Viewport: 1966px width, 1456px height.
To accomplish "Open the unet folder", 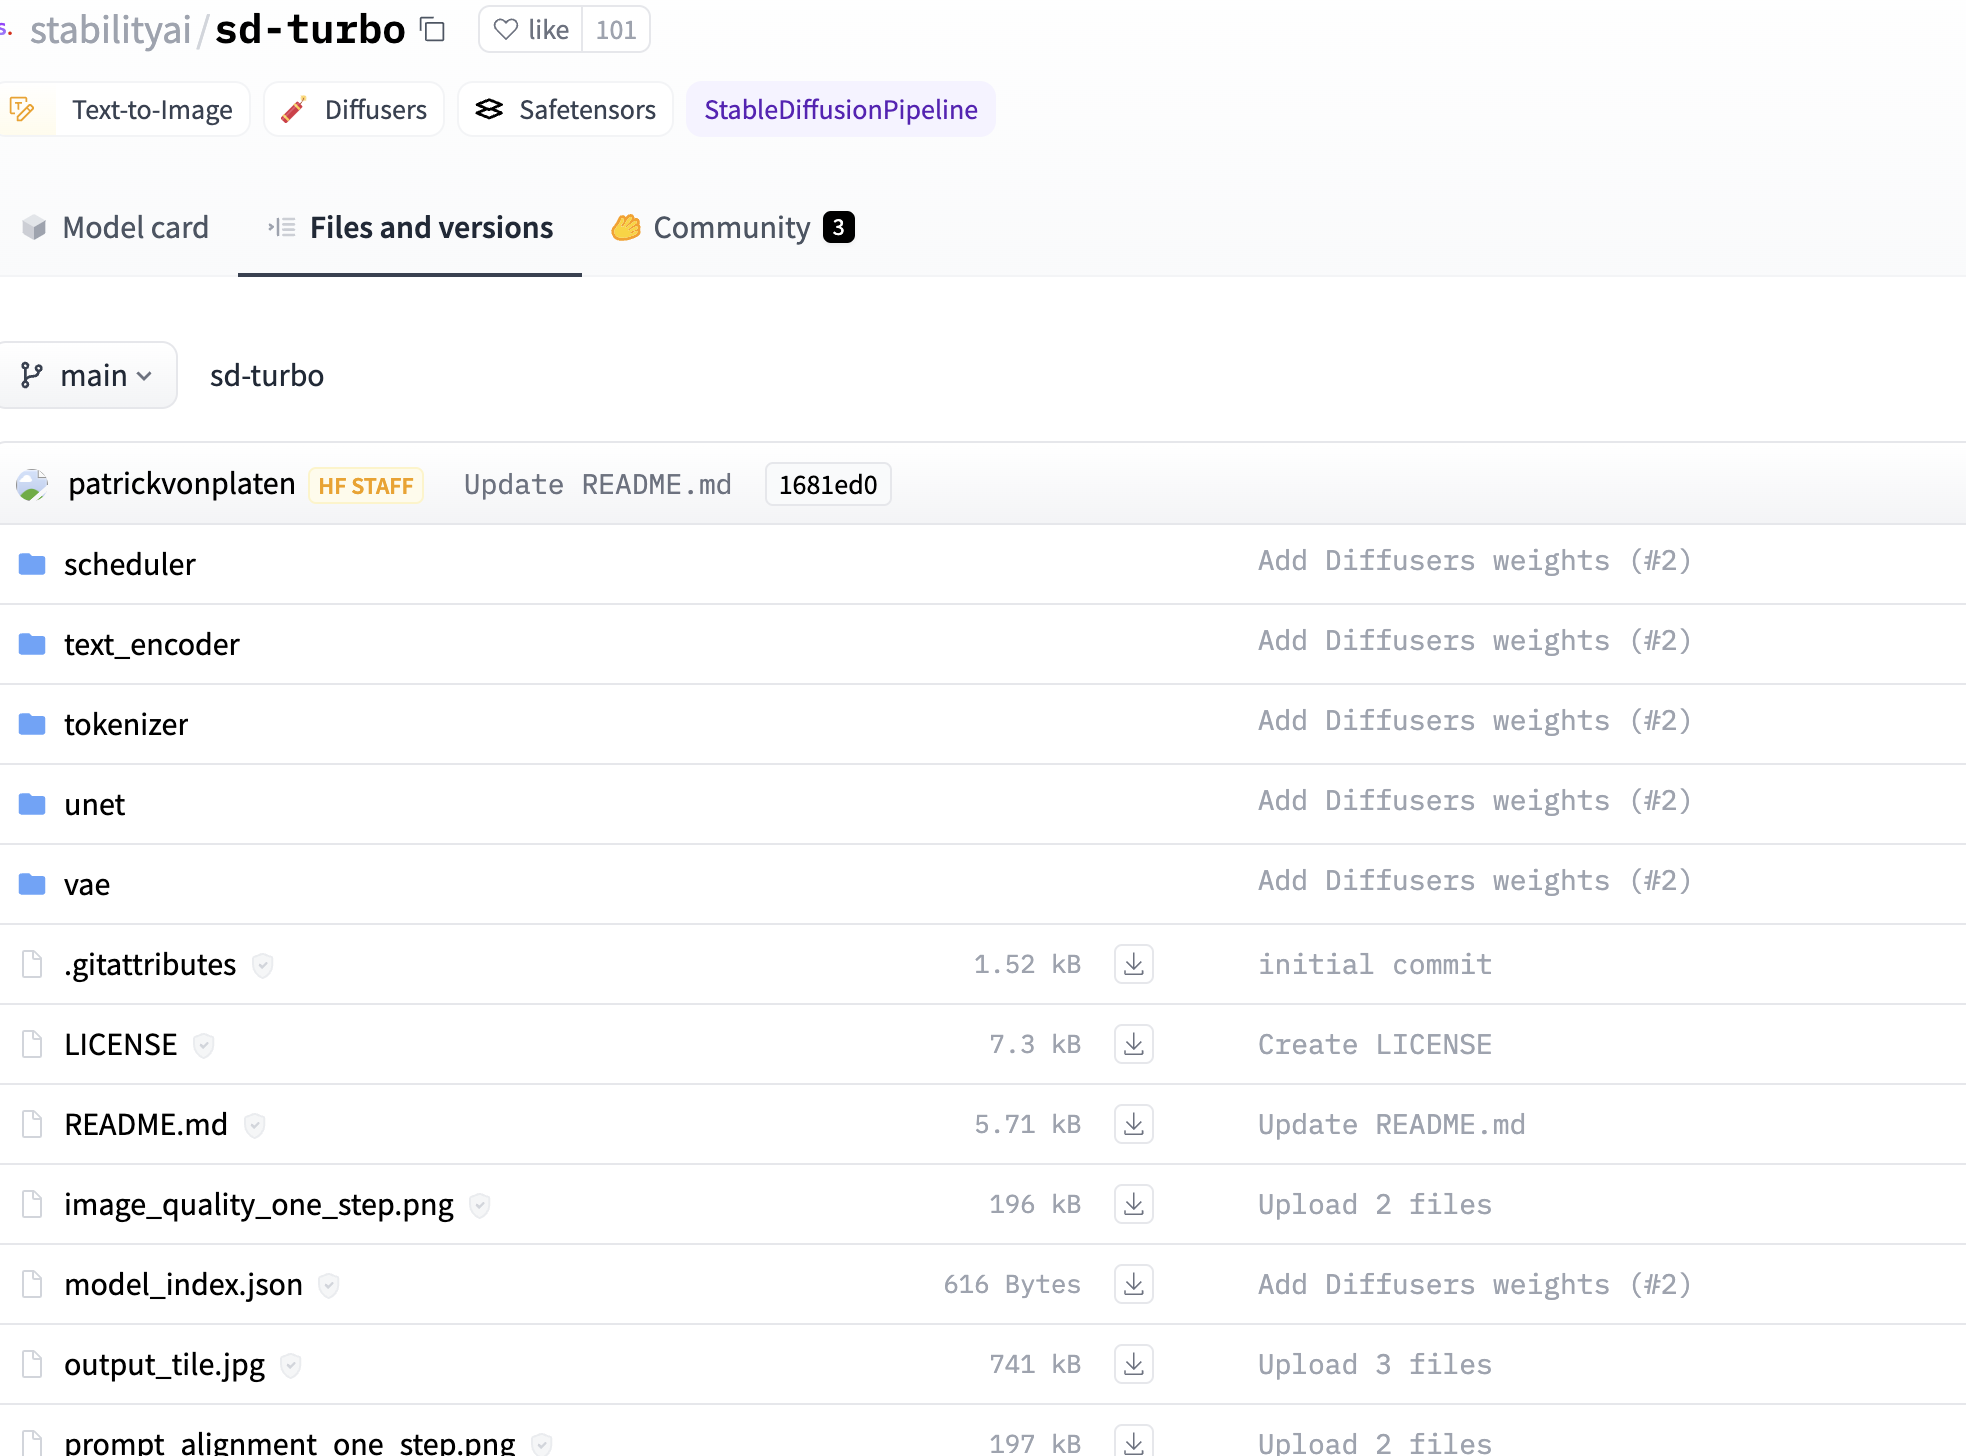I will (x=95, y=805).
